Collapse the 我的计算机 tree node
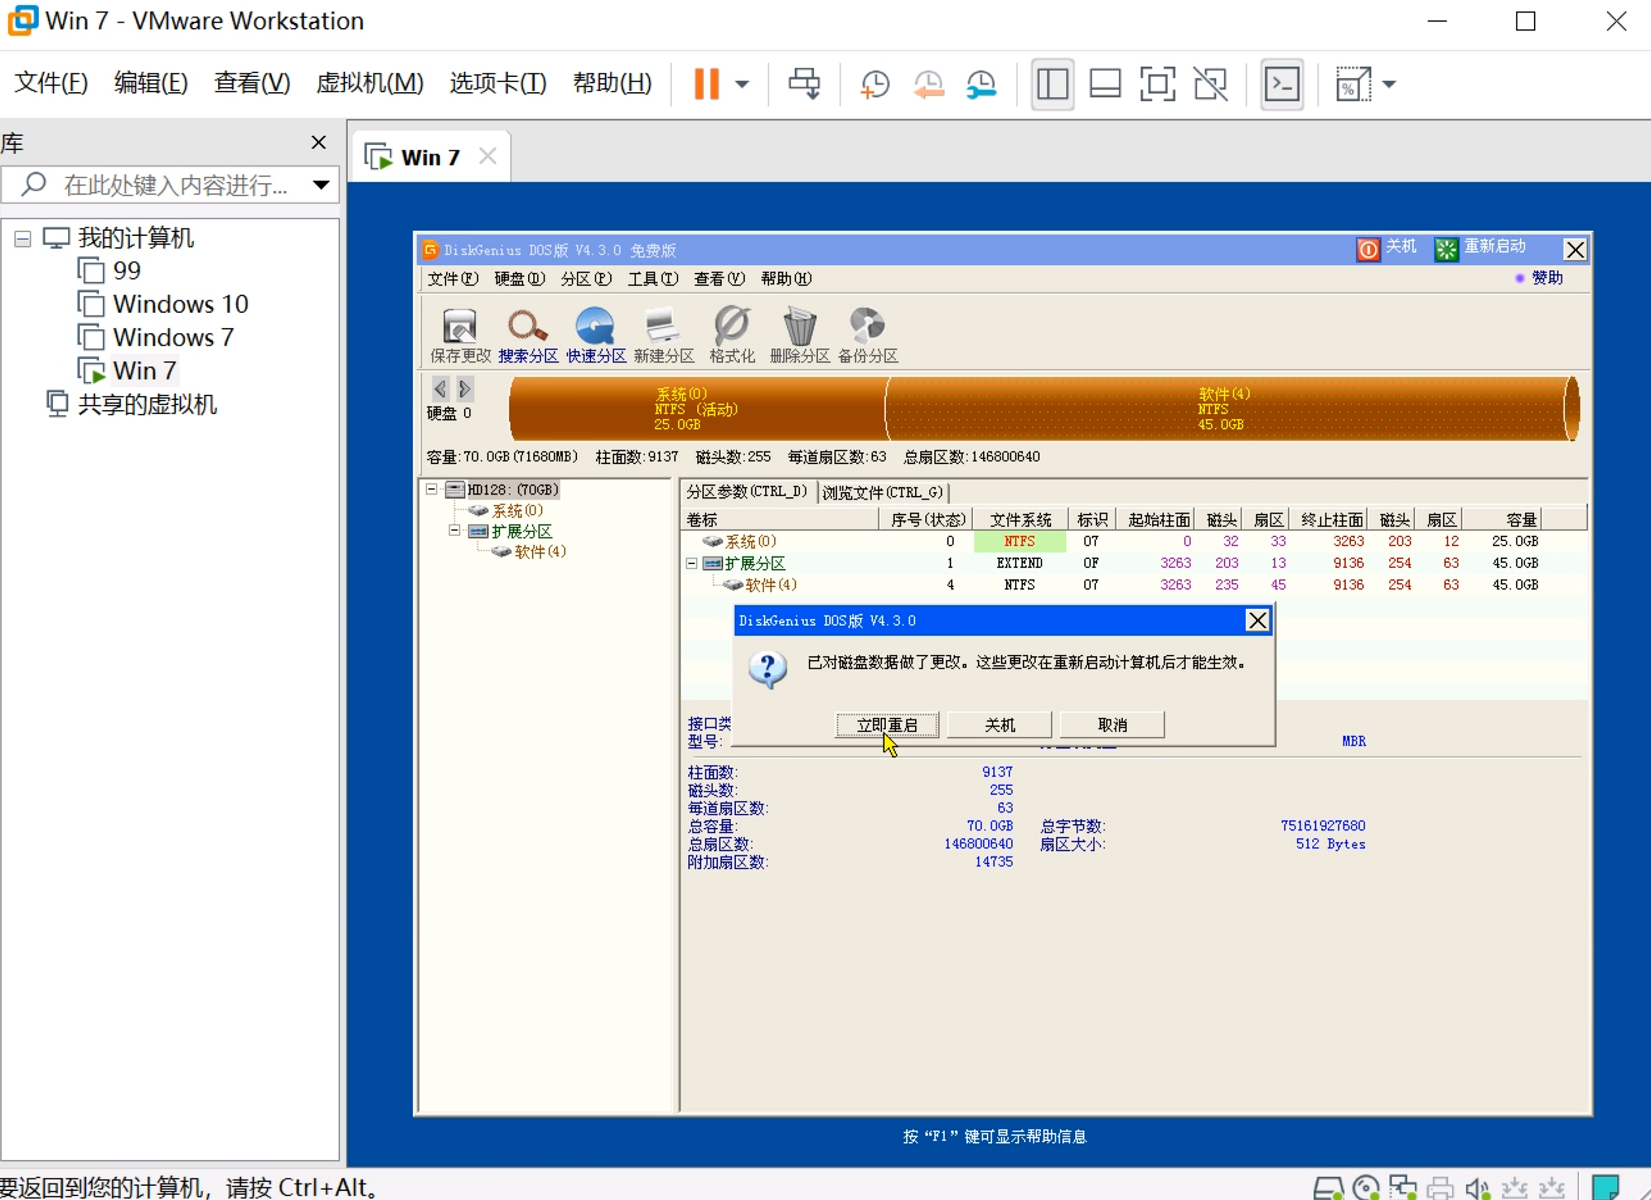Viewport: 1651px width, 1200px height. tap(22, 239)
